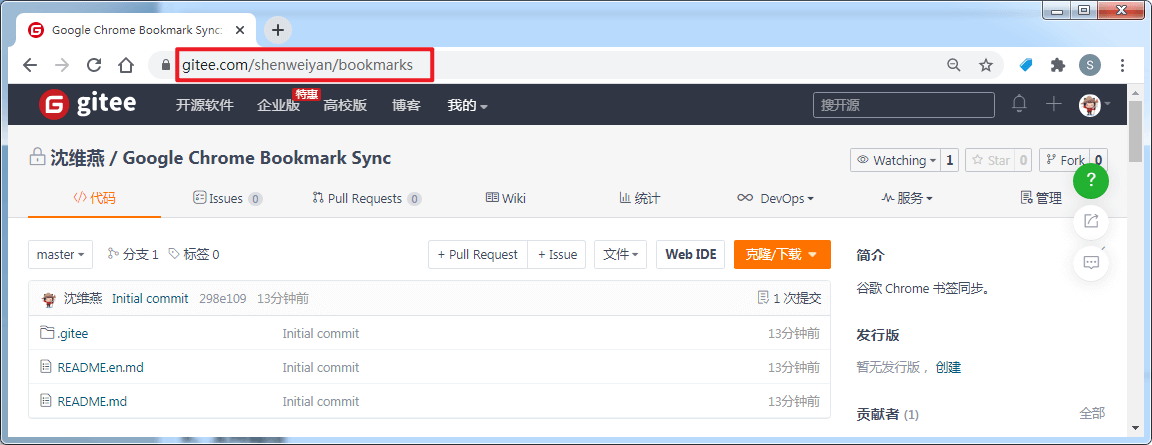Bookmark this page with the star icon

click(986, 65)
